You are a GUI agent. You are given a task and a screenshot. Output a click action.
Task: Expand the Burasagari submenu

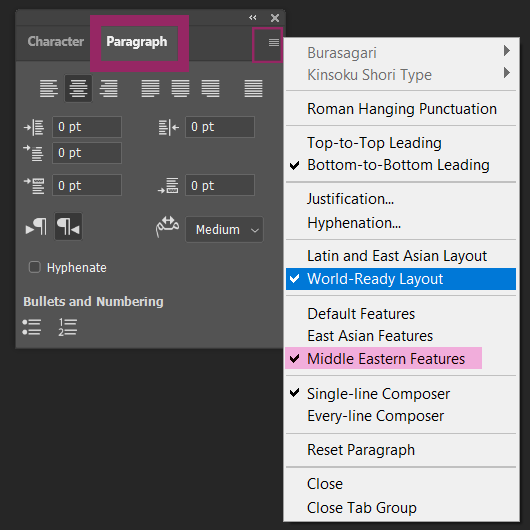click(401, 53)
